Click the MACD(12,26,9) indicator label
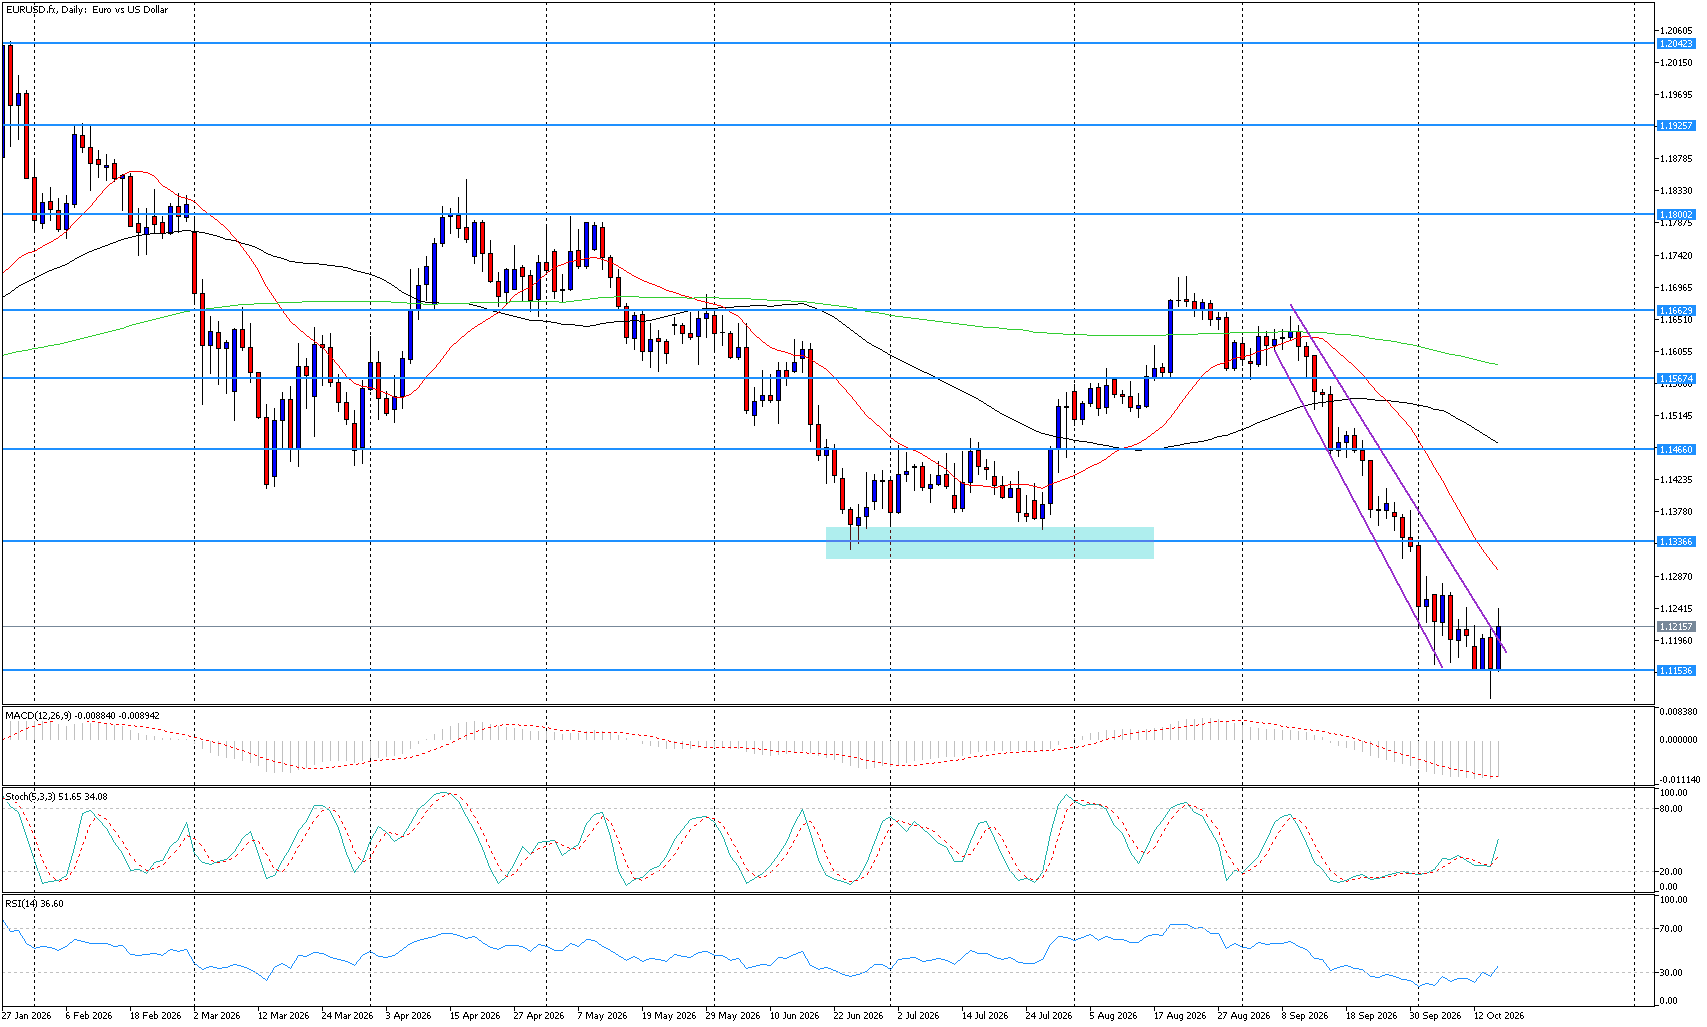Viewport: 1707px width, 1027px height. point(82,716)
